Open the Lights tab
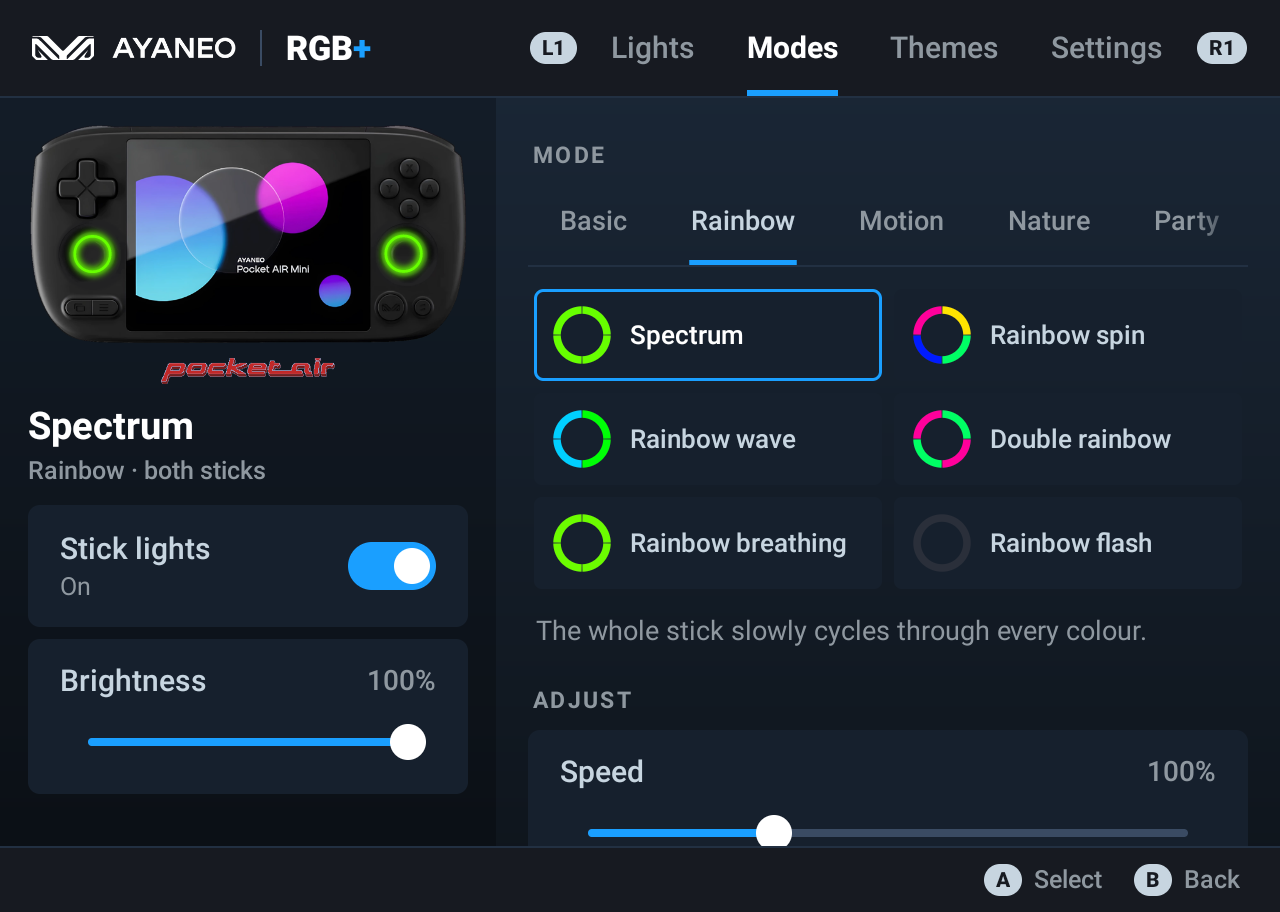The height and width of the screenshot is (912, 1280). coord(653,48)
